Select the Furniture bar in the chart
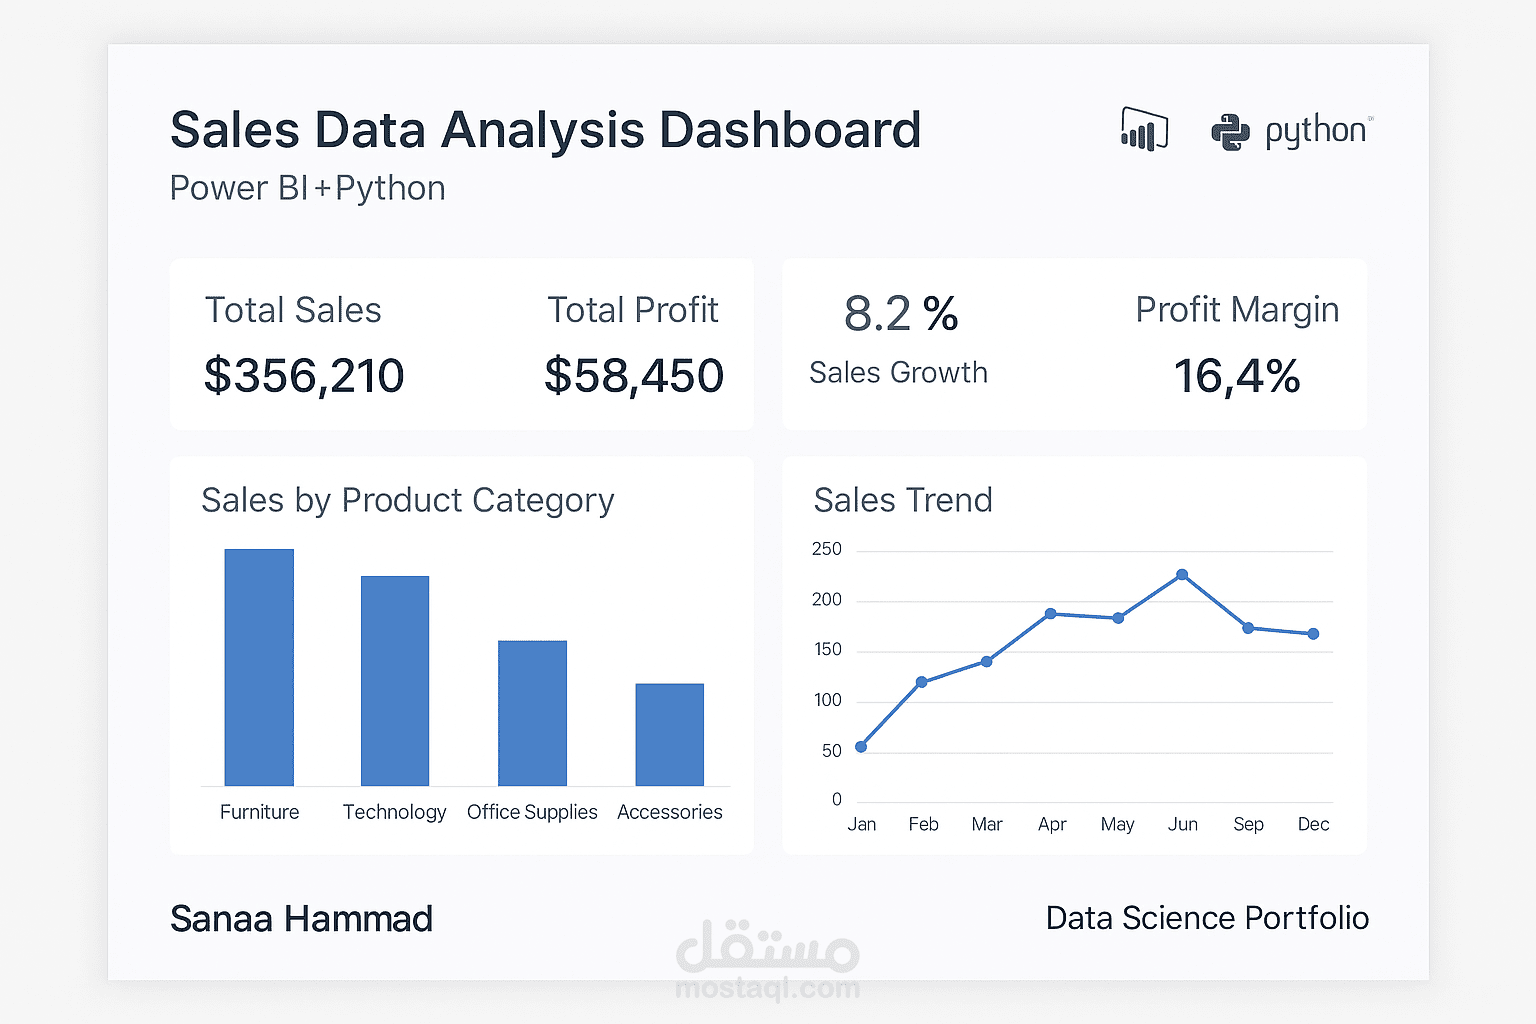This screenshot has height=1024, width=1536. pyautogui.click(x=259, y=667)
